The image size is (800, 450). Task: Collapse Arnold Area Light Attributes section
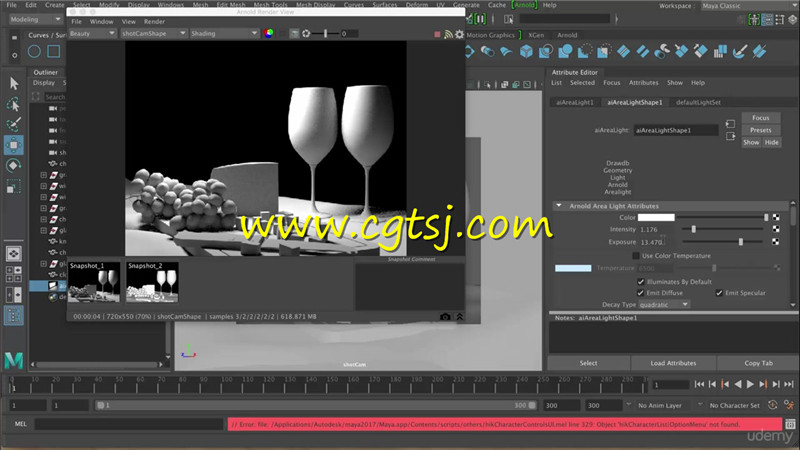tap(559, 206)
